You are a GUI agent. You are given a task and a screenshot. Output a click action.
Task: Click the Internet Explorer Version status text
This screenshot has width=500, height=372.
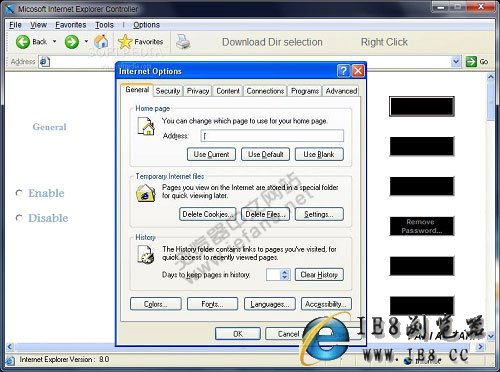pyautogui.click(x=64, y=359)
